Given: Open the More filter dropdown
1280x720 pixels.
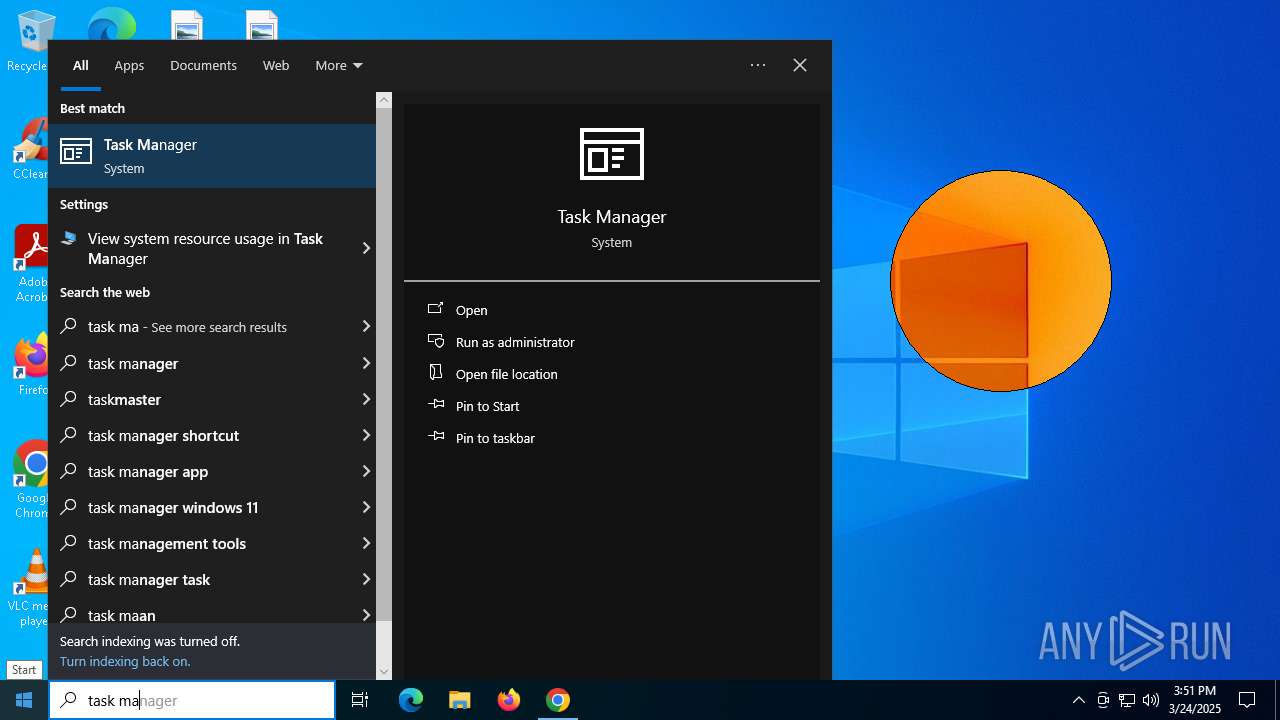Looking at the screenshot, I should (339, 65).
